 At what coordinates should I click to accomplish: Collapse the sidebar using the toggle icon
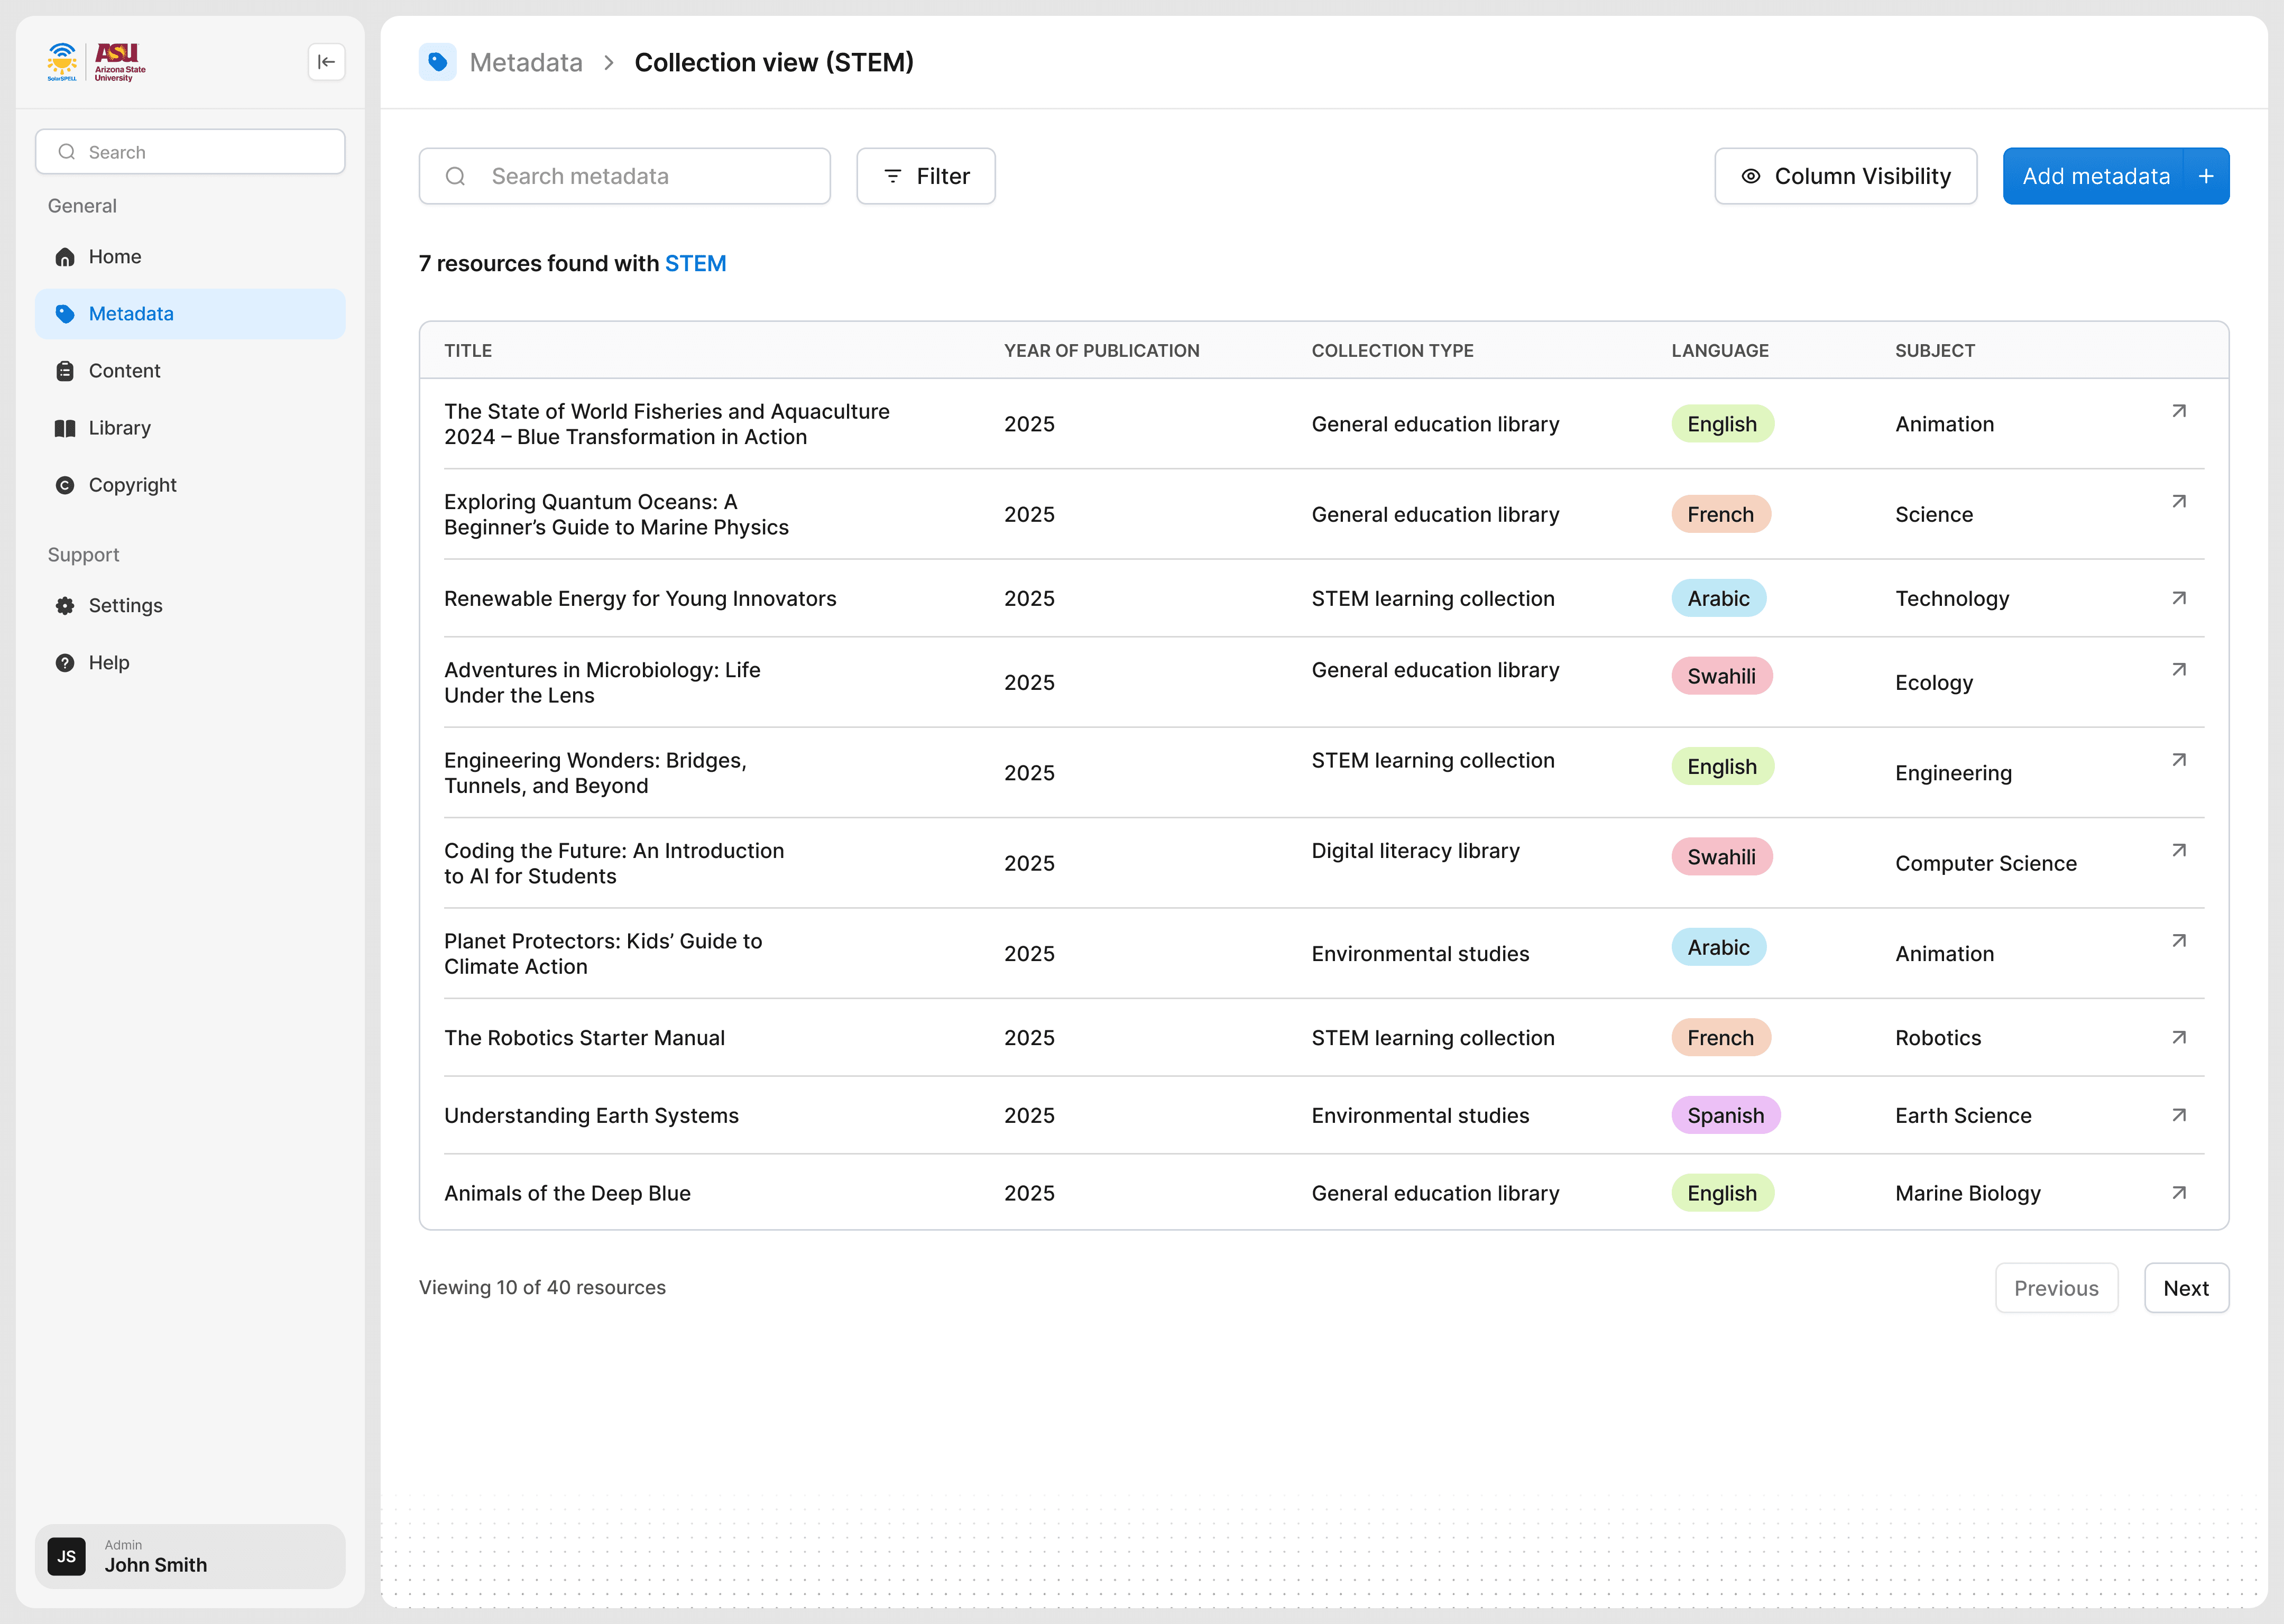tap(326, 62)
